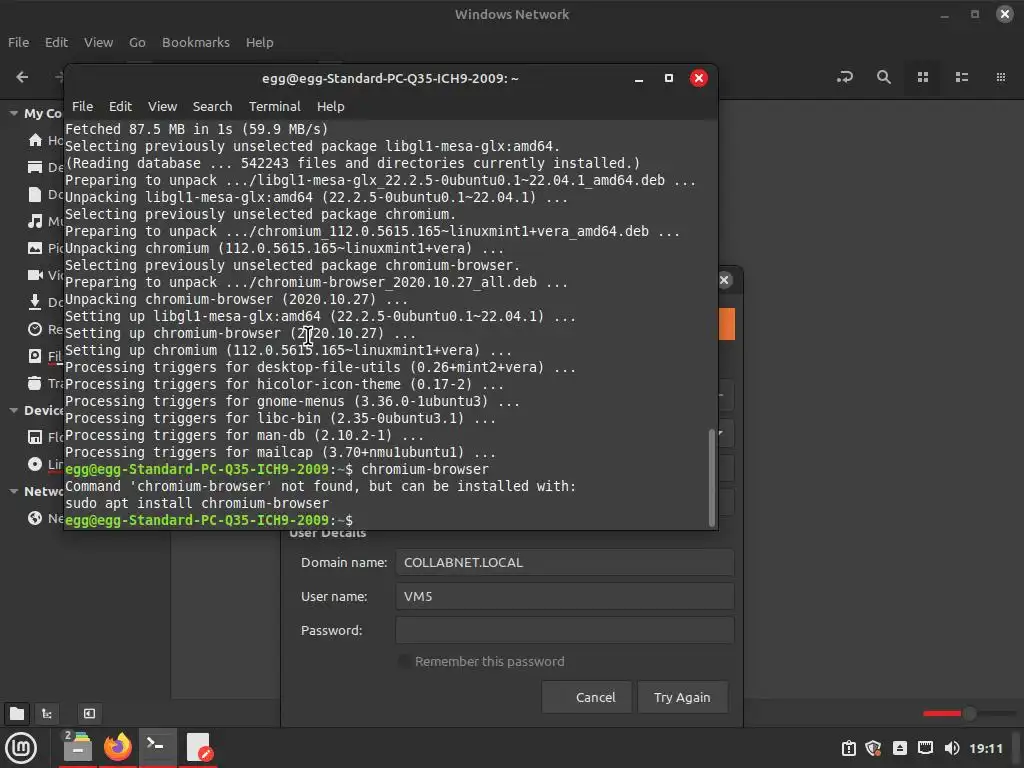Open the terminal taskbar icon

point(157,747)
